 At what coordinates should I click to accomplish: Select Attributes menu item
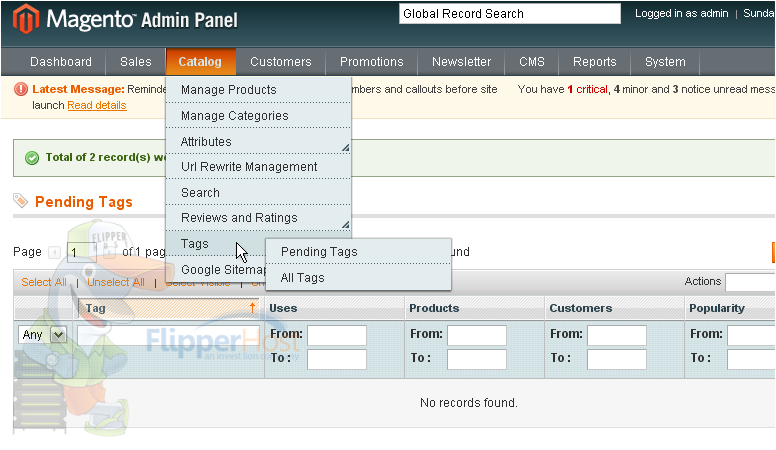[x=258, y=141]
